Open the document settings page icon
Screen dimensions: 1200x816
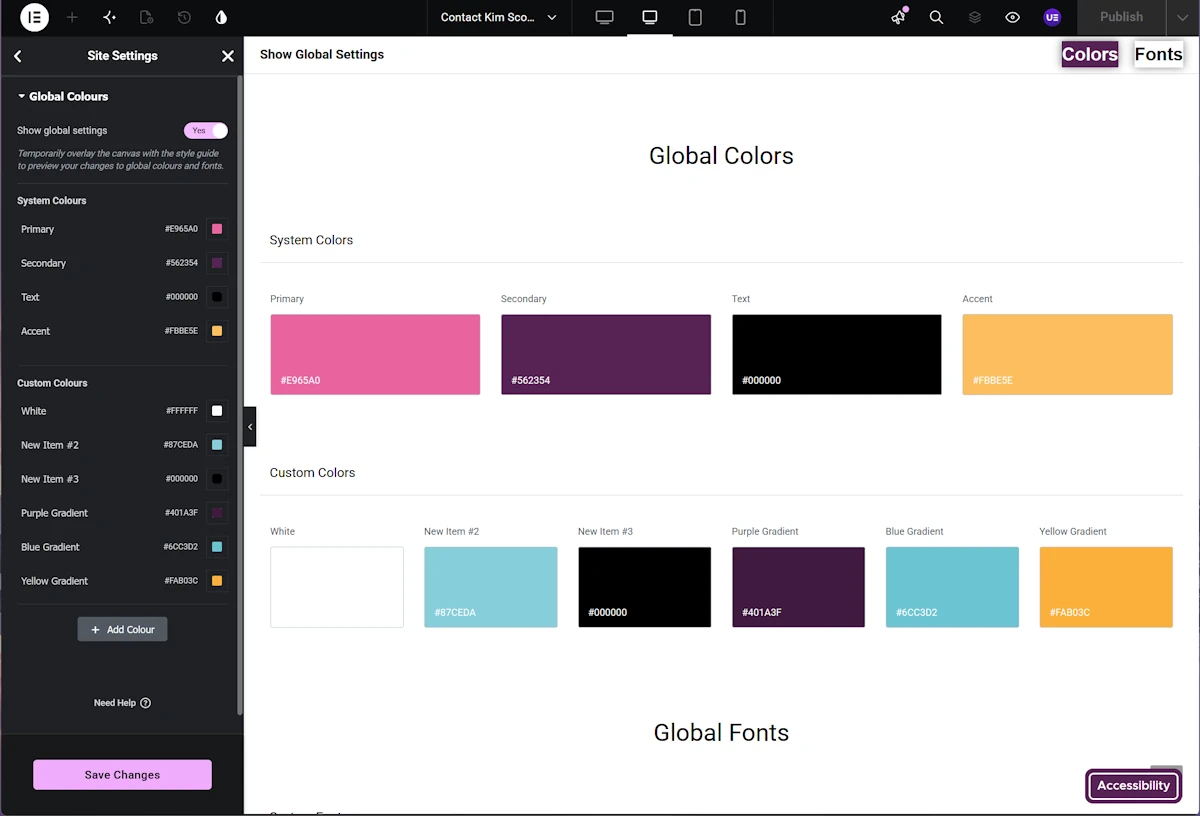point(147,17)
